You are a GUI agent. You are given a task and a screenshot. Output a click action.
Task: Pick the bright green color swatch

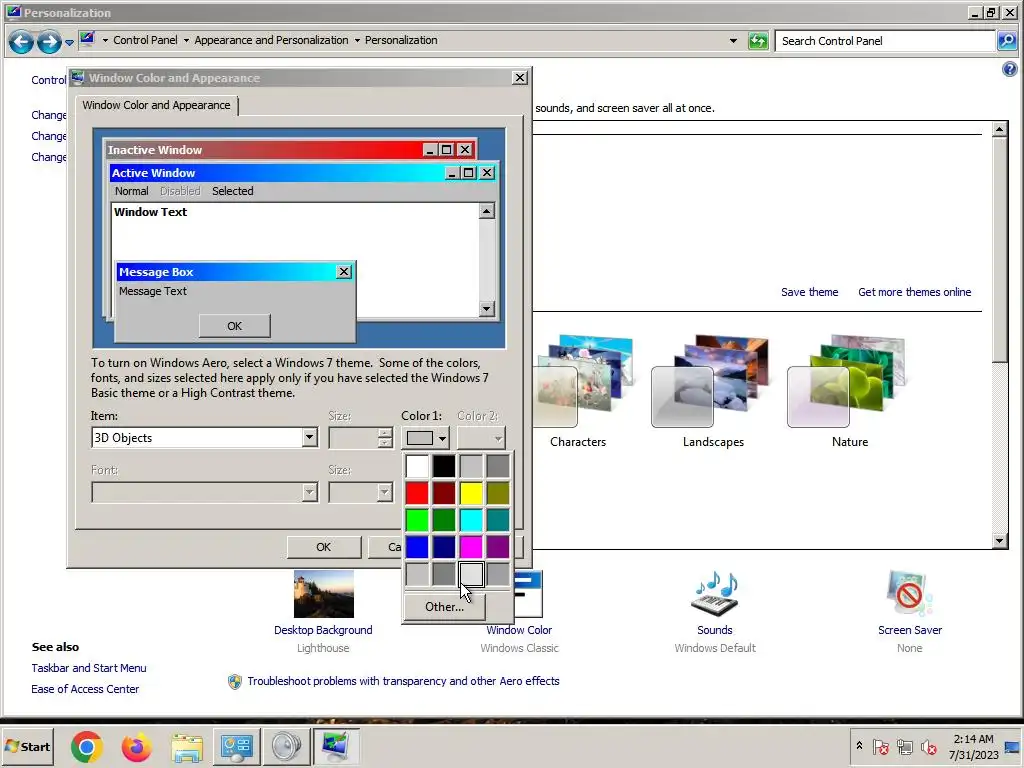[417, 520]
